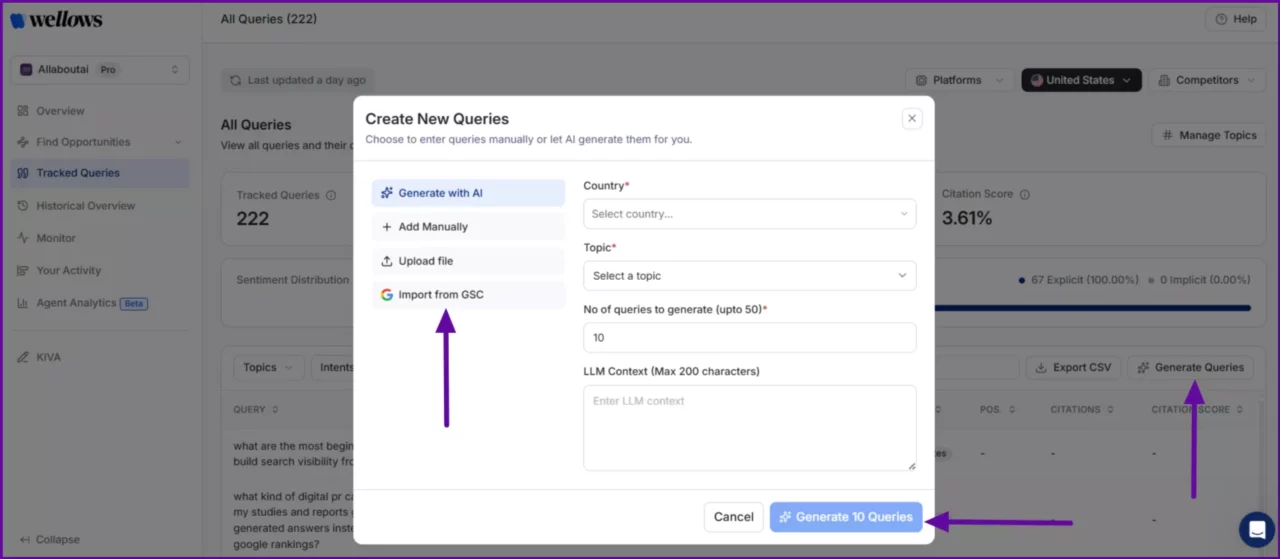The height and width of the screenshot is (559, 1280).
Task: Open the Select a topic dropdown
Action: tap(749, 276)
